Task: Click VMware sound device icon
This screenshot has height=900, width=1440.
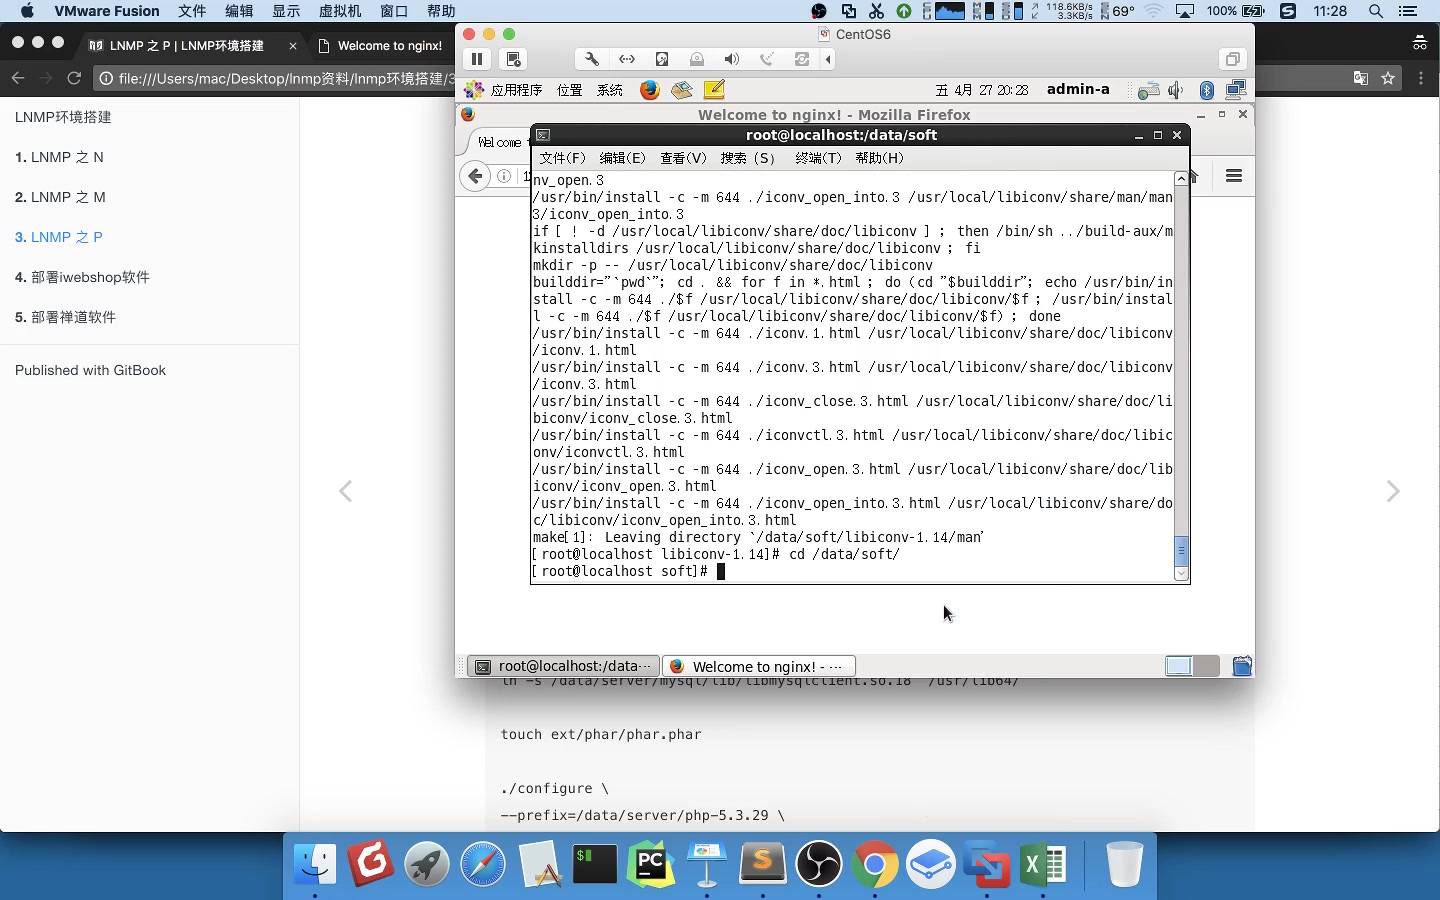Action: point(732,59)
